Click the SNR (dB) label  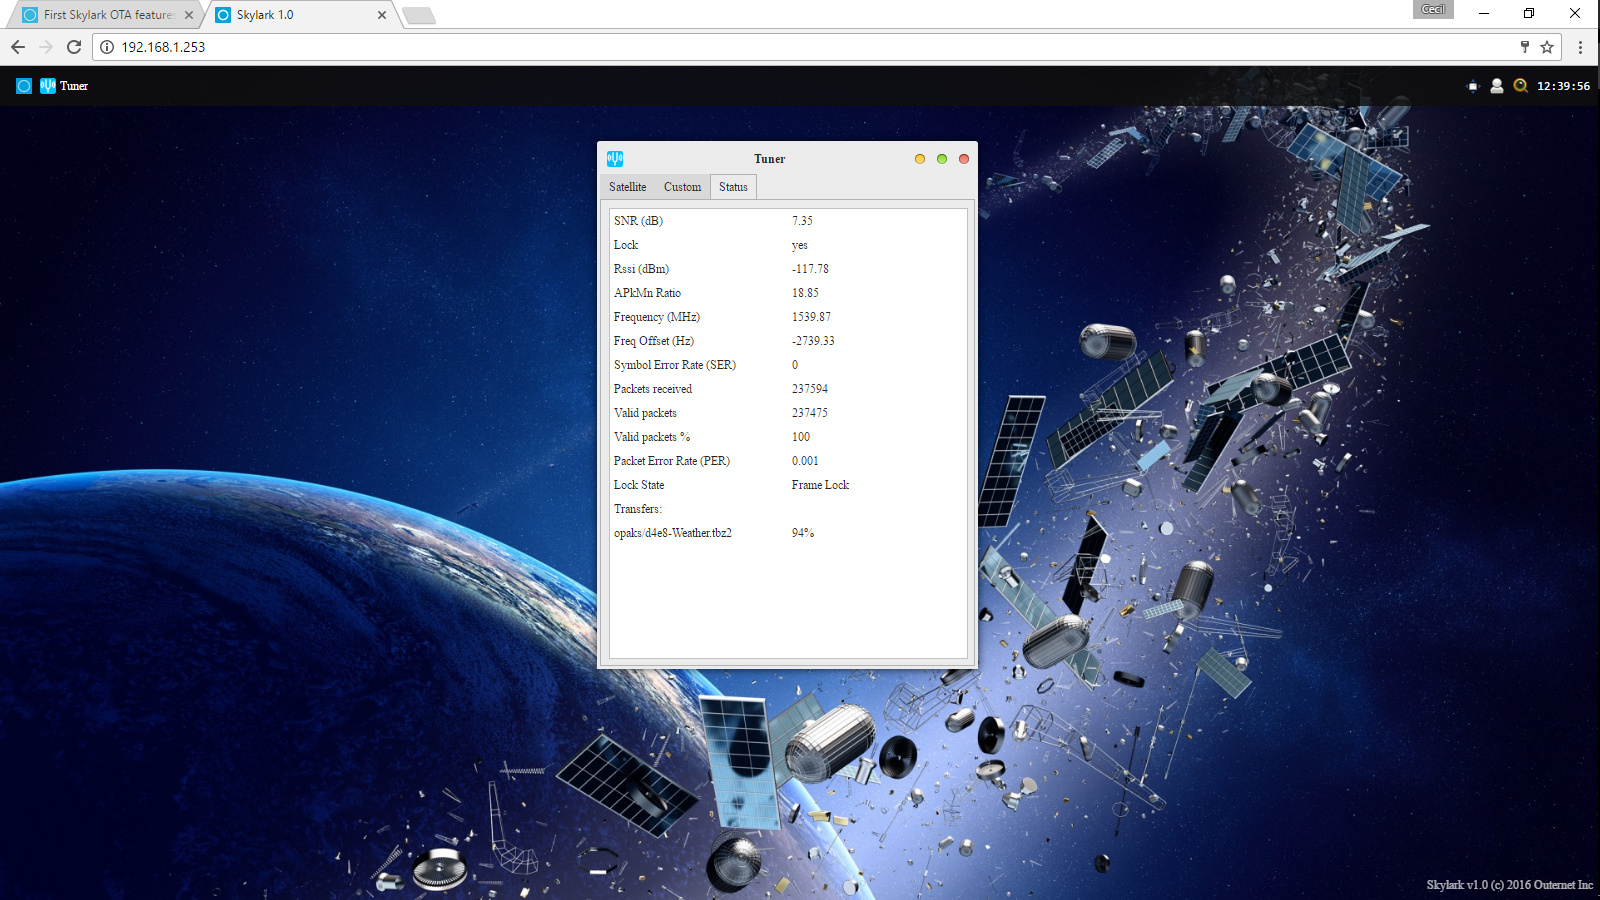click(x=638, y=221)
